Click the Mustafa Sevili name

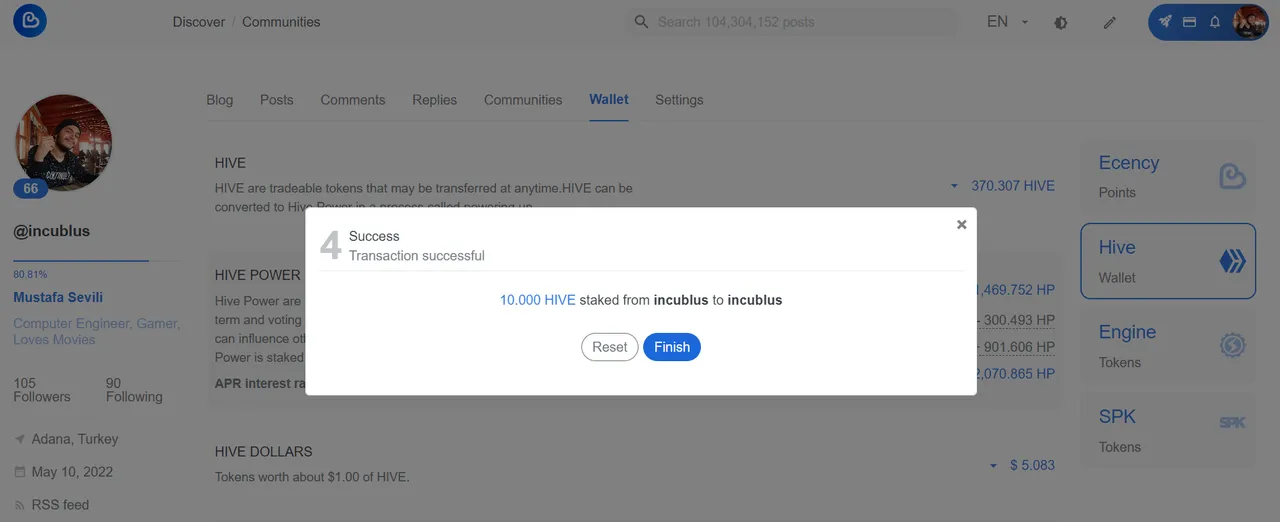pyautogui.click(x=58, y=297)
